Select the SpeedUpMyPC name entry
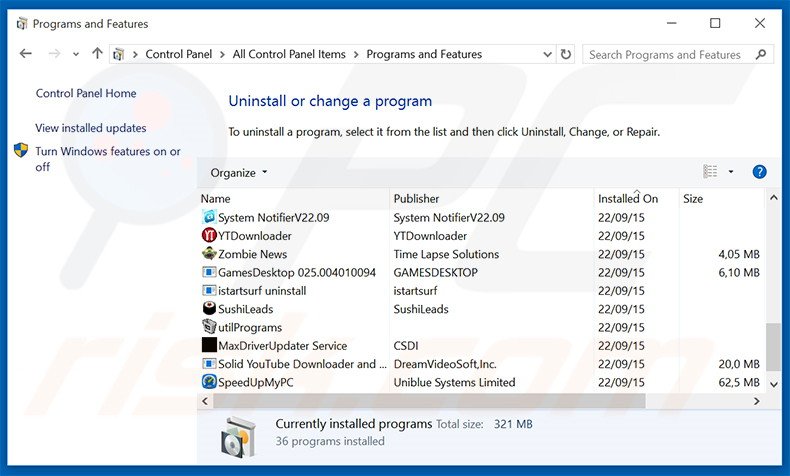 (255, 382)
